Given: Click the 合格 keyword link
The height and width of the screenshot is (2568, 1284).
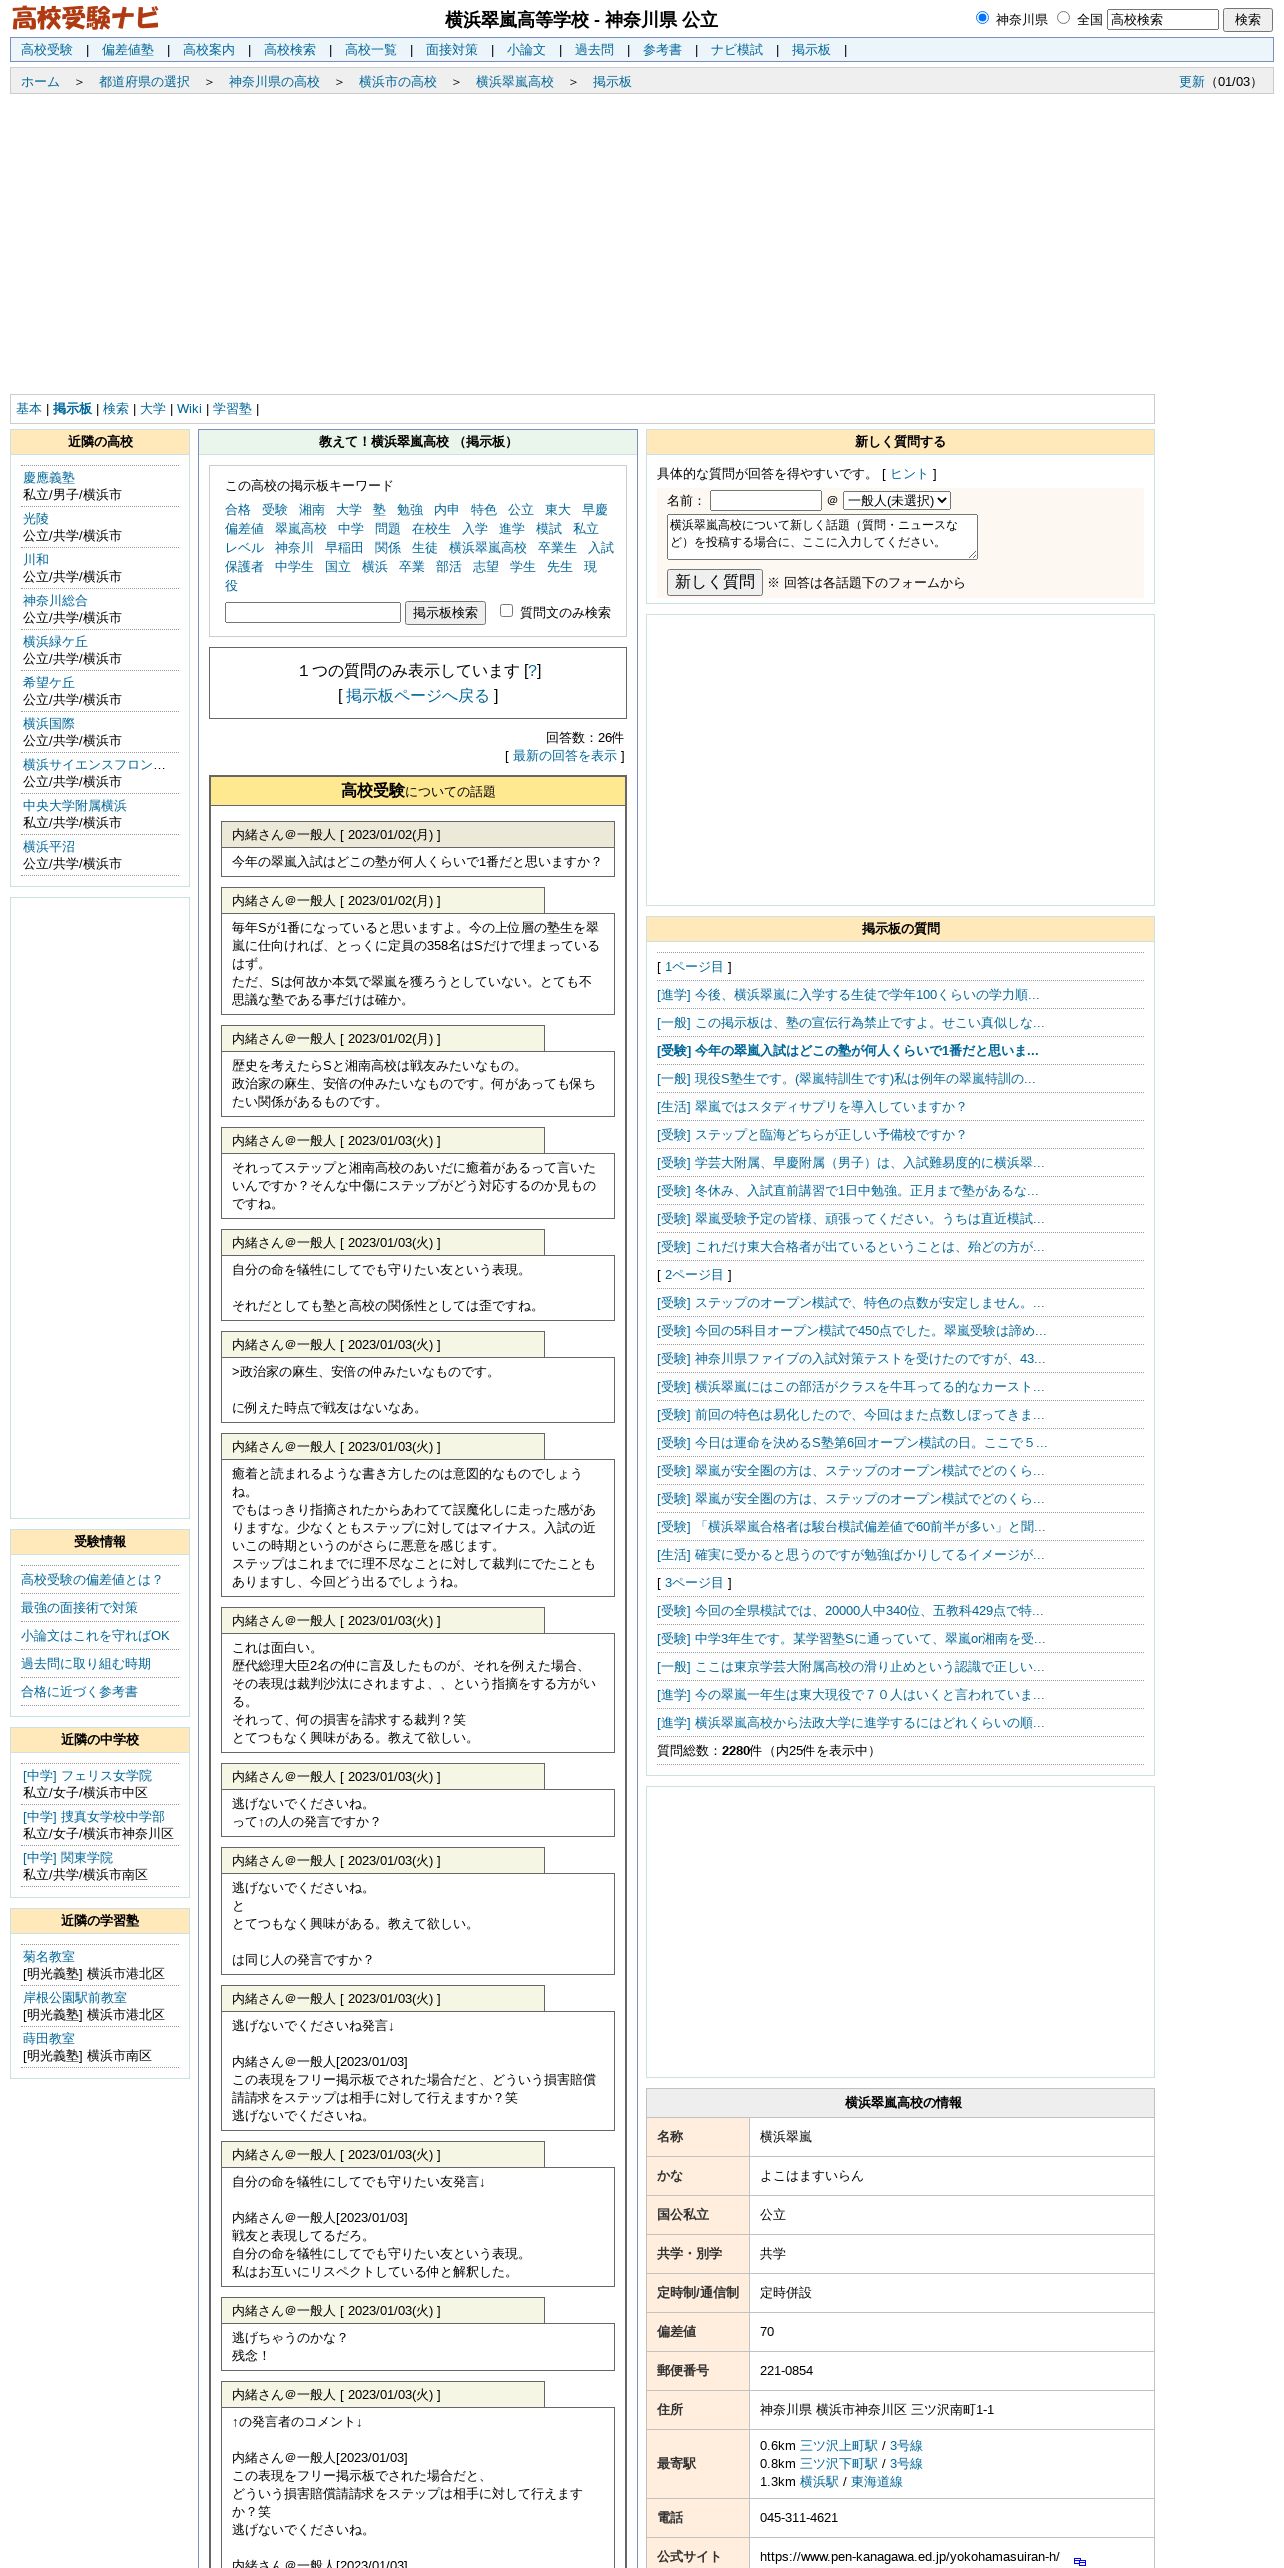Looking at the screenshot, I should tap(238, 510).
